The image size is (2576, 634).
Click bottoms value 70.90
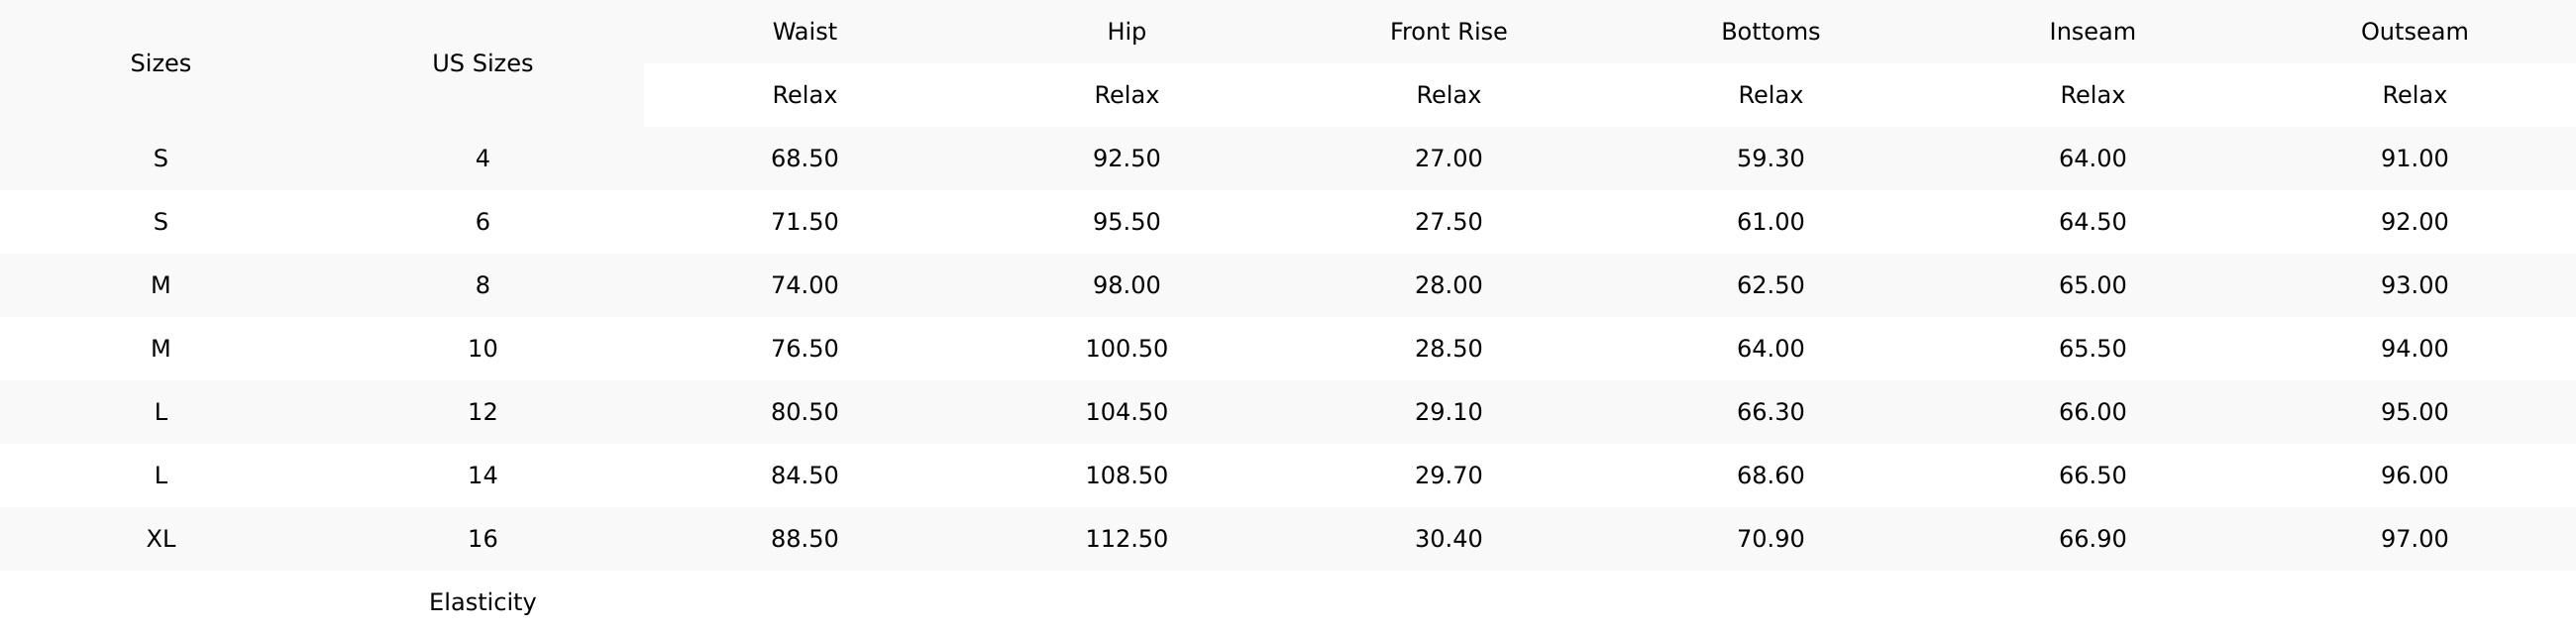[x=1770, y=539]
